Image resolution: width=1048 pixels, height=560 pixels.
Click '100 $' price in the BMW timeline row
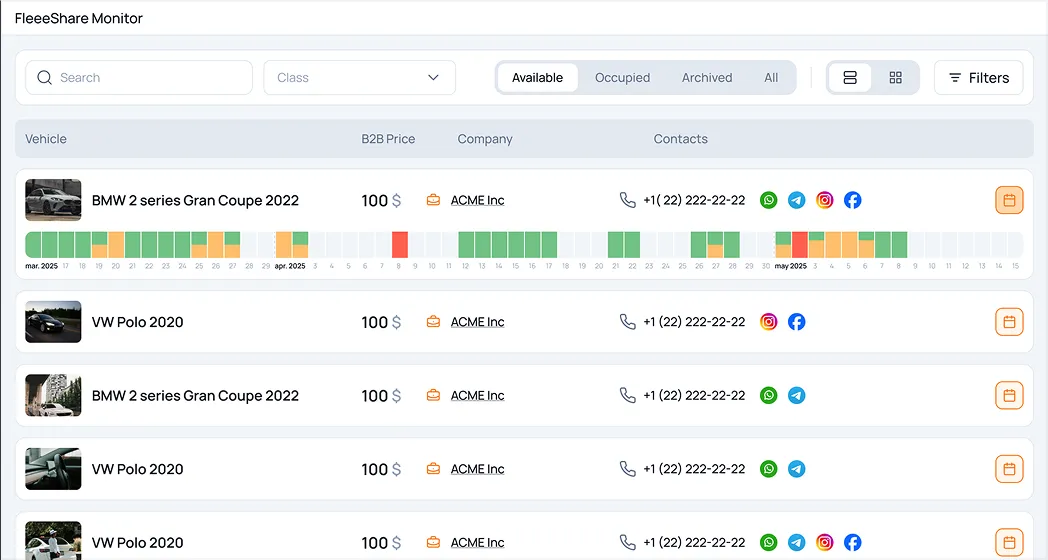(381, 200)
